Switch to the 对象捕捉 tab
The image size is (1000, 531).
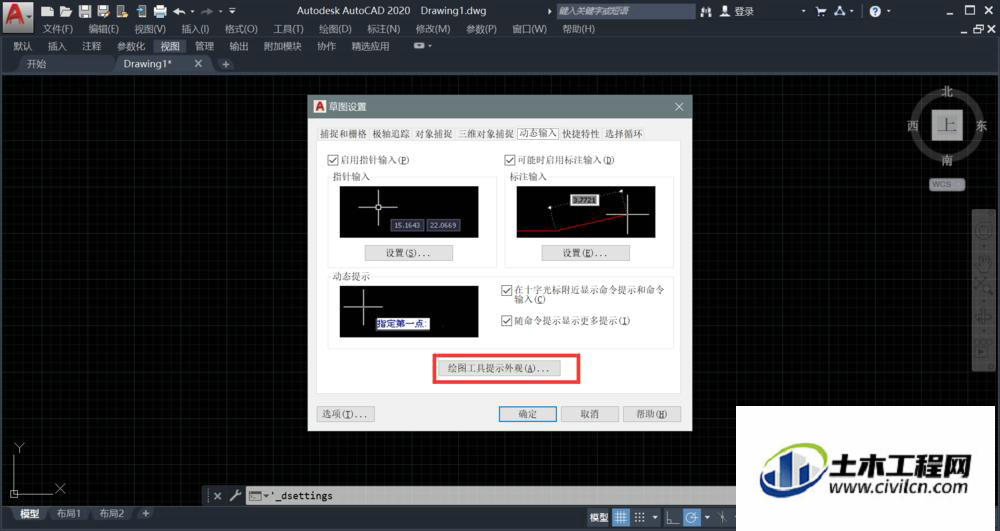(434, 134)
